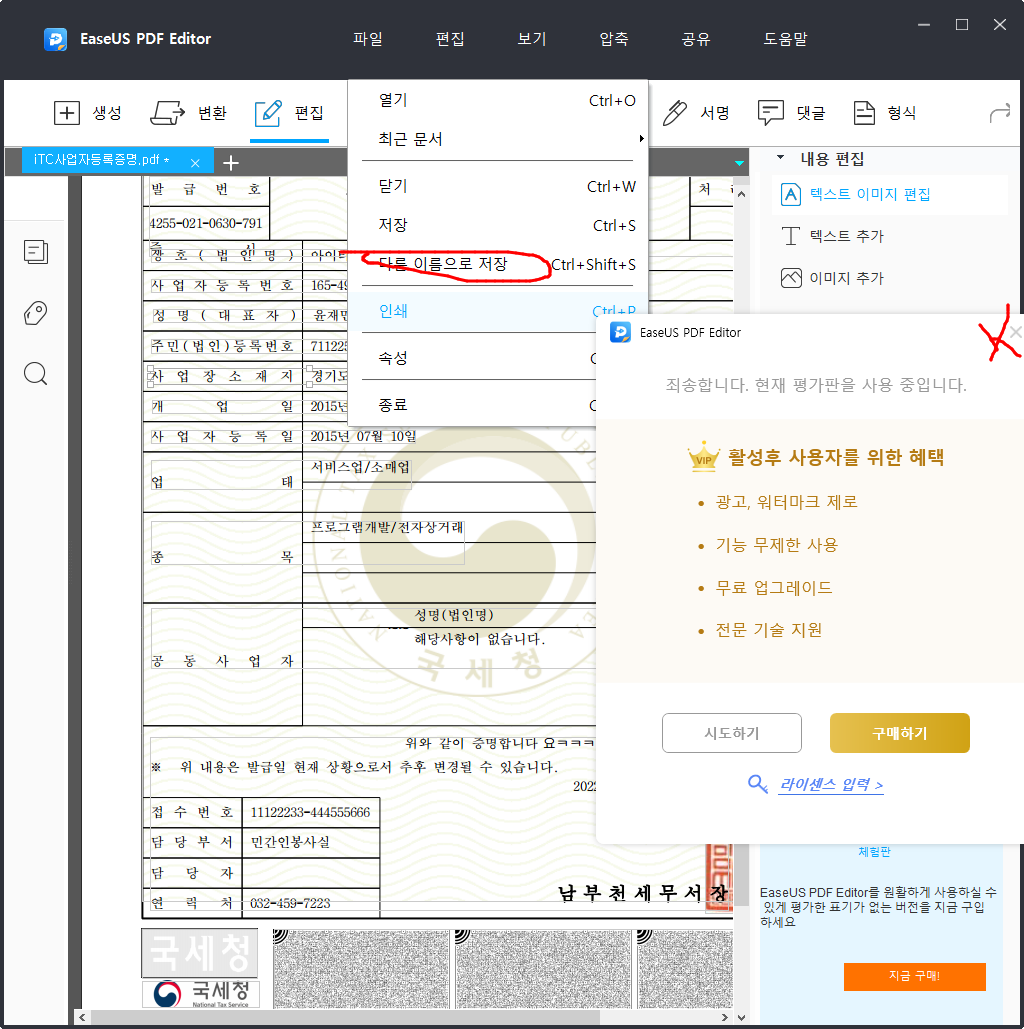This screenshot has width=1024, height=1029.
Task: Expand the 최근 문서 submenu arrow
Action: click(x=641, y=138)
